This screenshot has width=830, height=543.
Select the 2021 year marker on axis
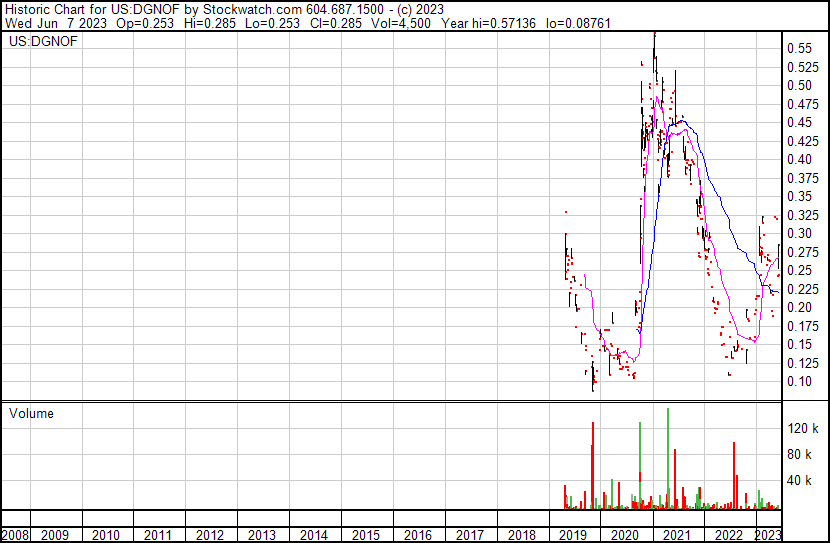click(677, 535)
